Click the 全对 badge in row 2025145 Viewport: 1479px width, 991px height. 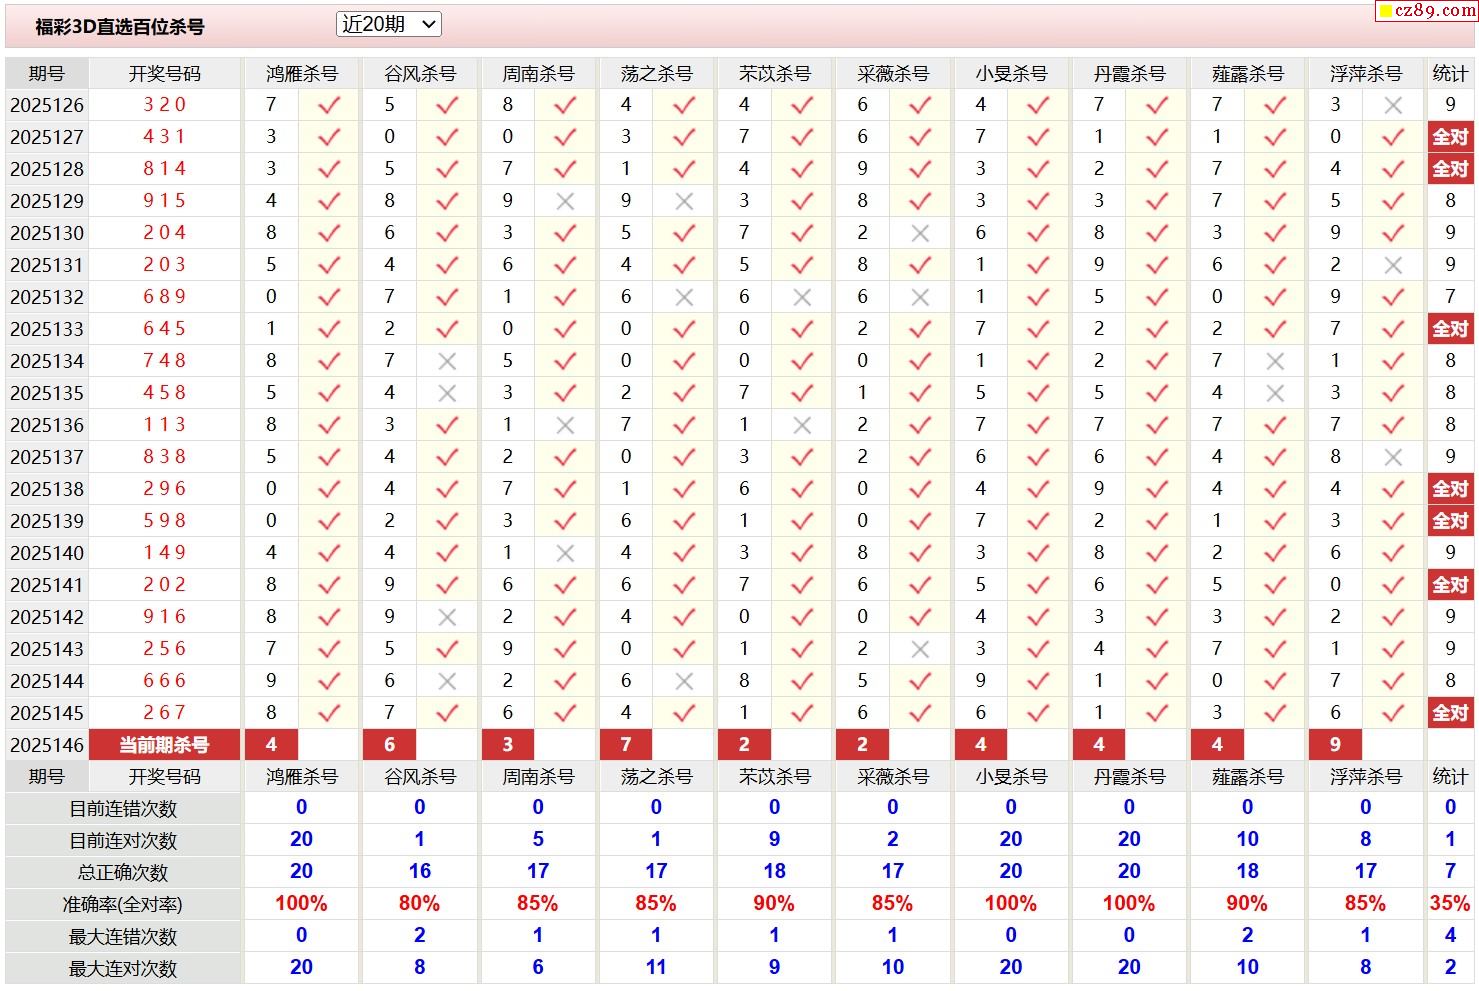coord(1450,713)
